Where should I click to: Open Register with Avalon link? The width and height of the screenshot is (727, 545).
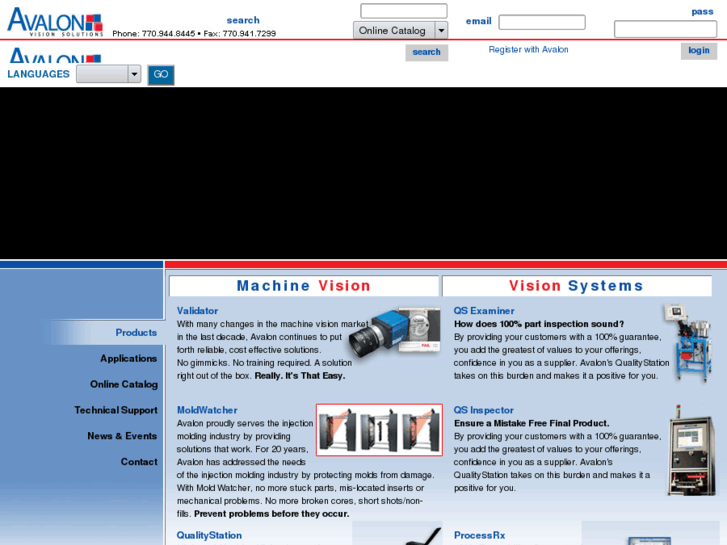pyautogui.click(x=528, y=50)
